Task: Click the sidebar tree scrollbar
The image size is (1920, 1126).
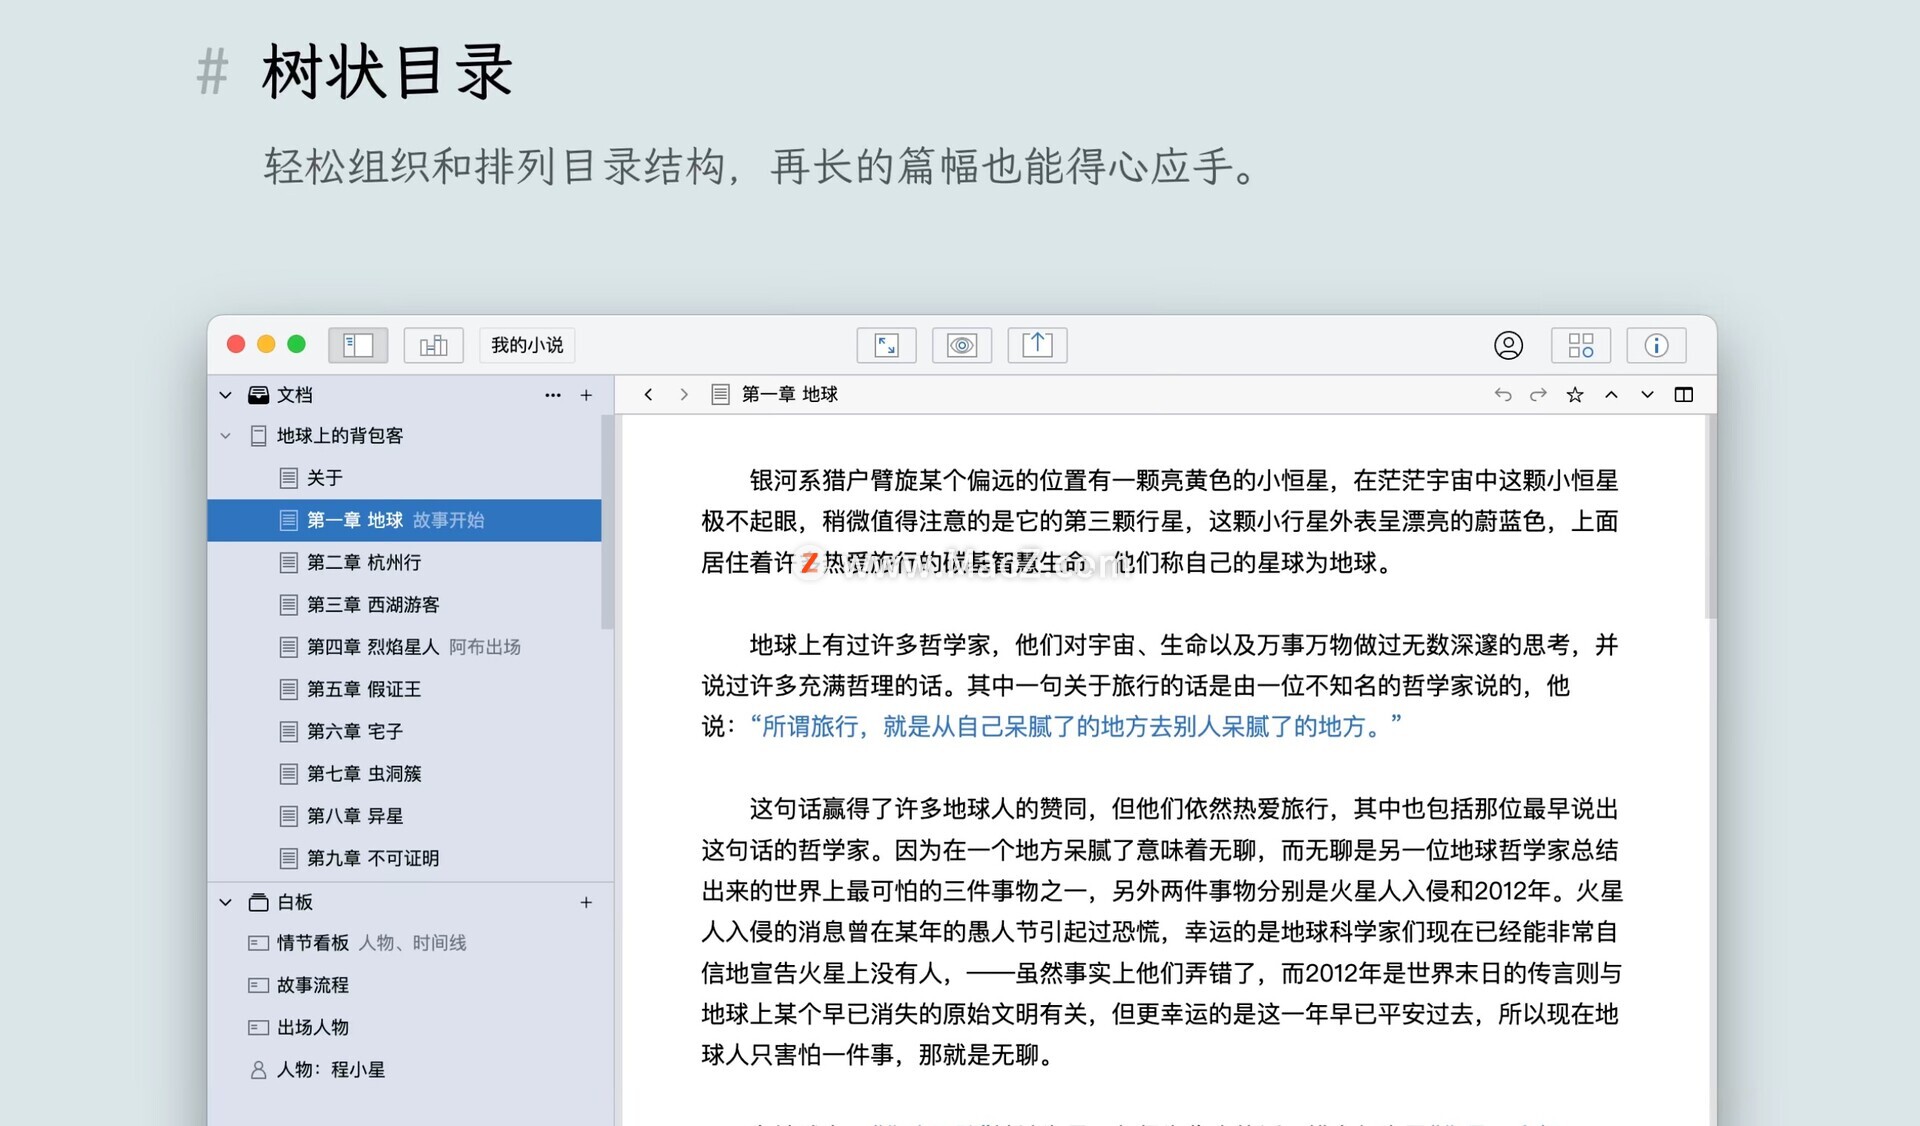Action: pos(606,522)
